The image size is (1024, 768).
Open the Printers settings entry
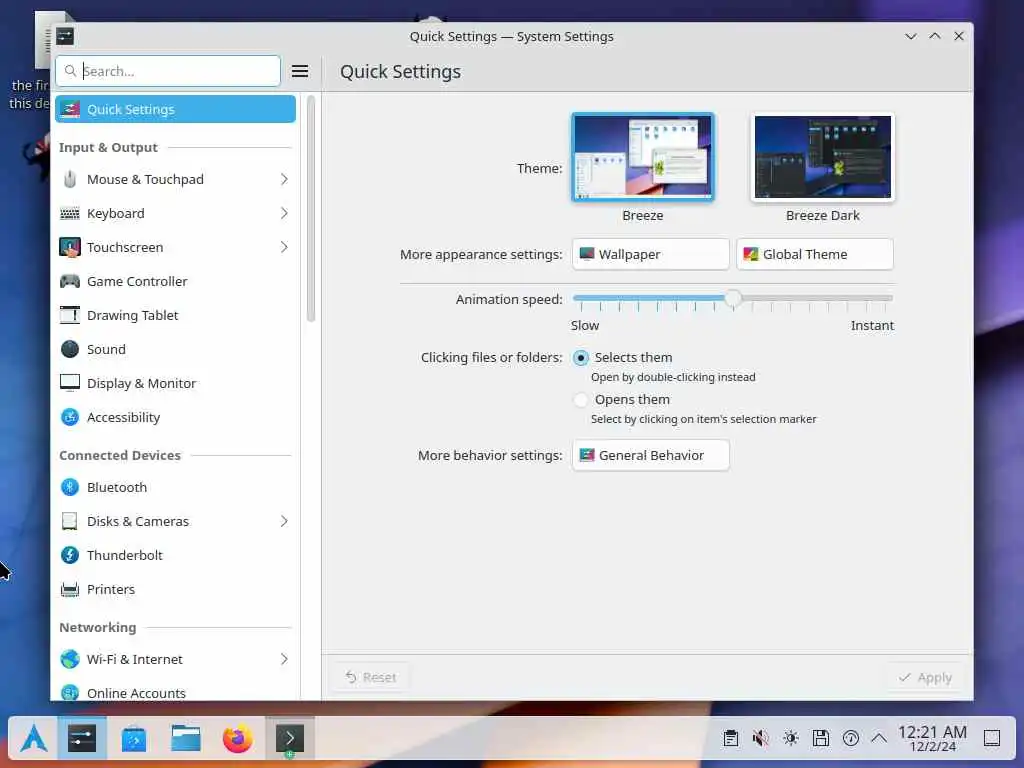click(175, 590)
